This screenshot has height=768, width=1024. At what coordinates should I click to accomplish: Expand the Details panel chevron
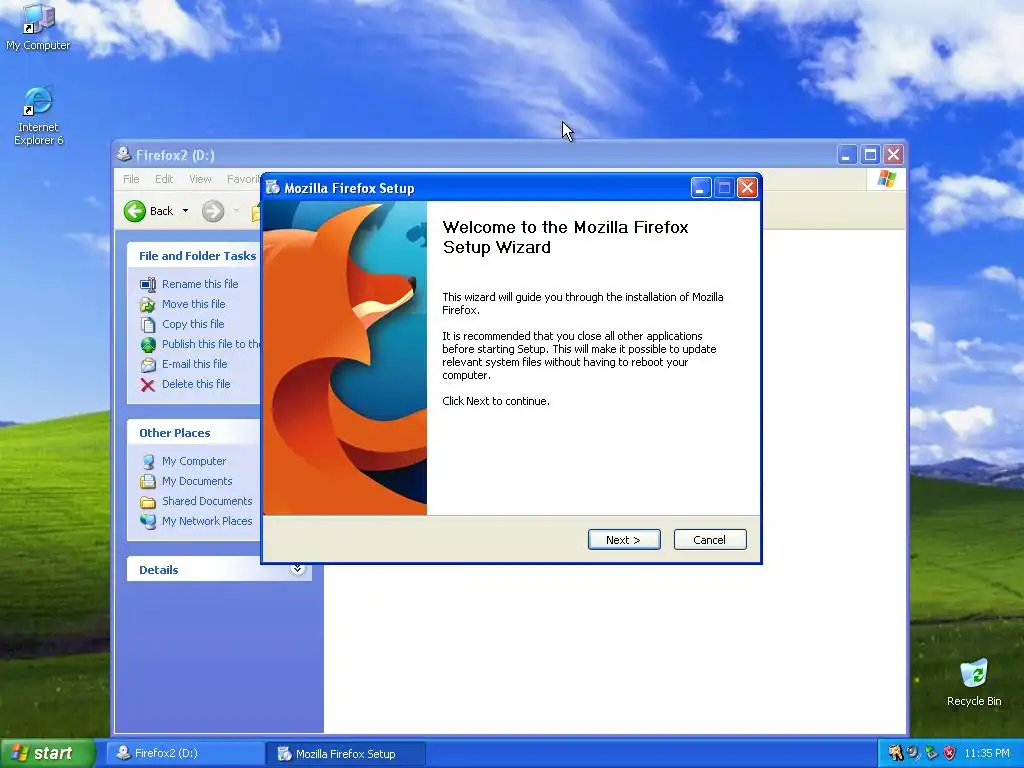tap(297, 569)
